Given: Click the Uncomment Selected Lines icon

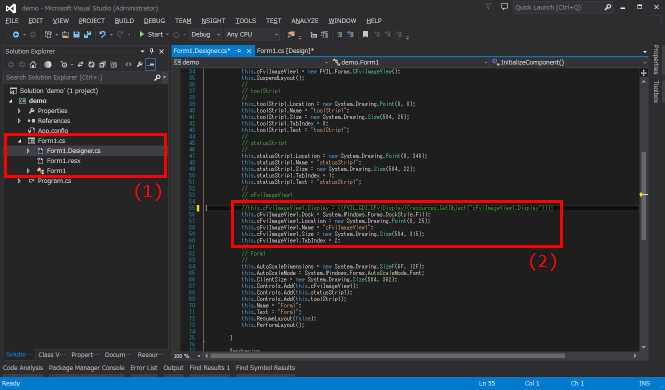Looking at the screenshot, I should 350,35.
